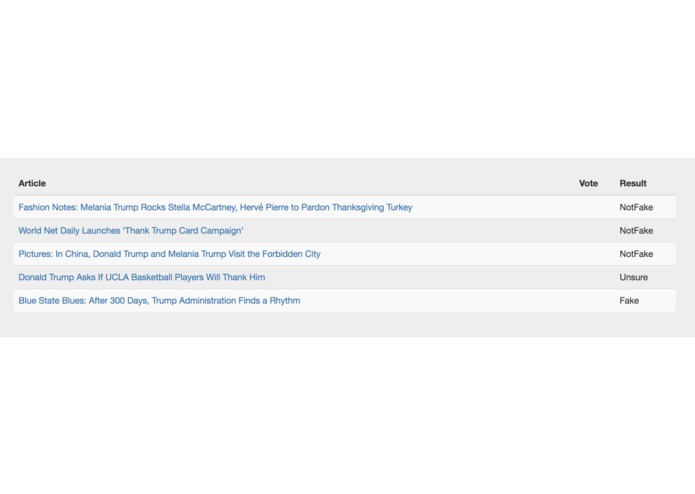Click the Vote column header
695x494 pixels.
coord(588,183)
